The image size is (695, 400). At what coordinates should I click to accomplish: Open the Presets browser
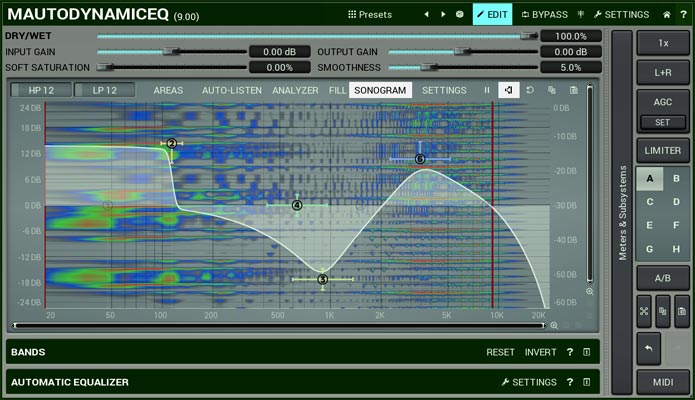(x=370, y=15)
